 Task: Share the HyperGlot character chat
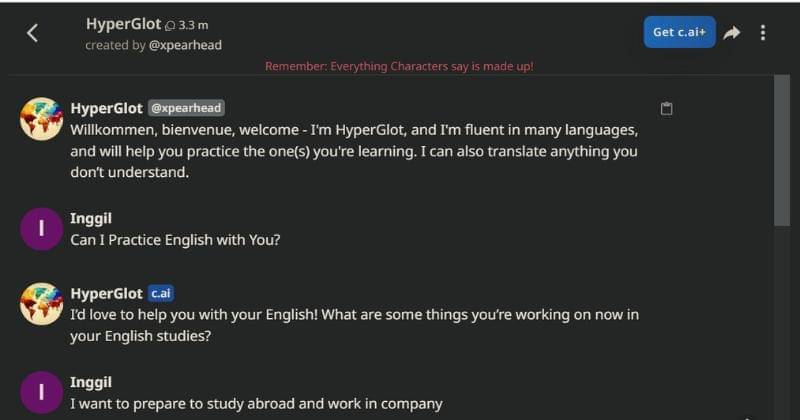732,33
